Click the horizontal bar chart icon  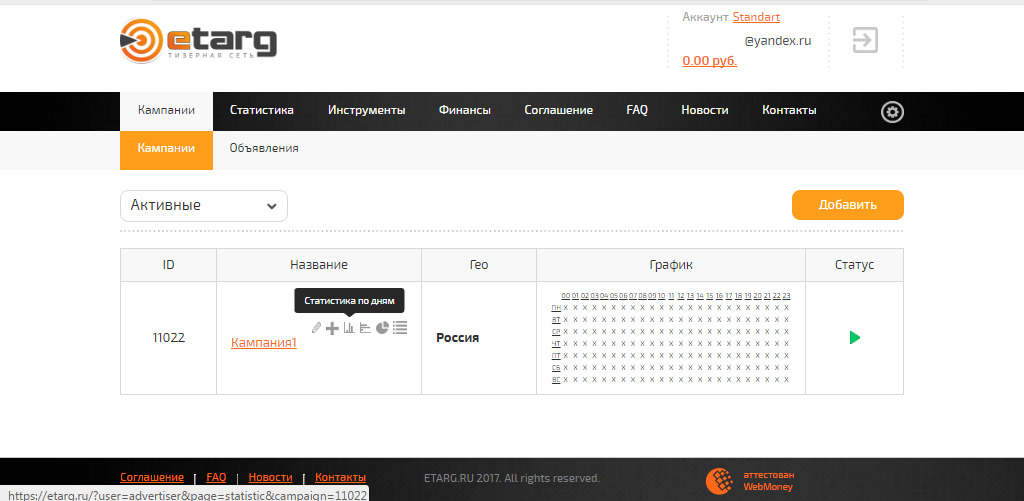365,328
